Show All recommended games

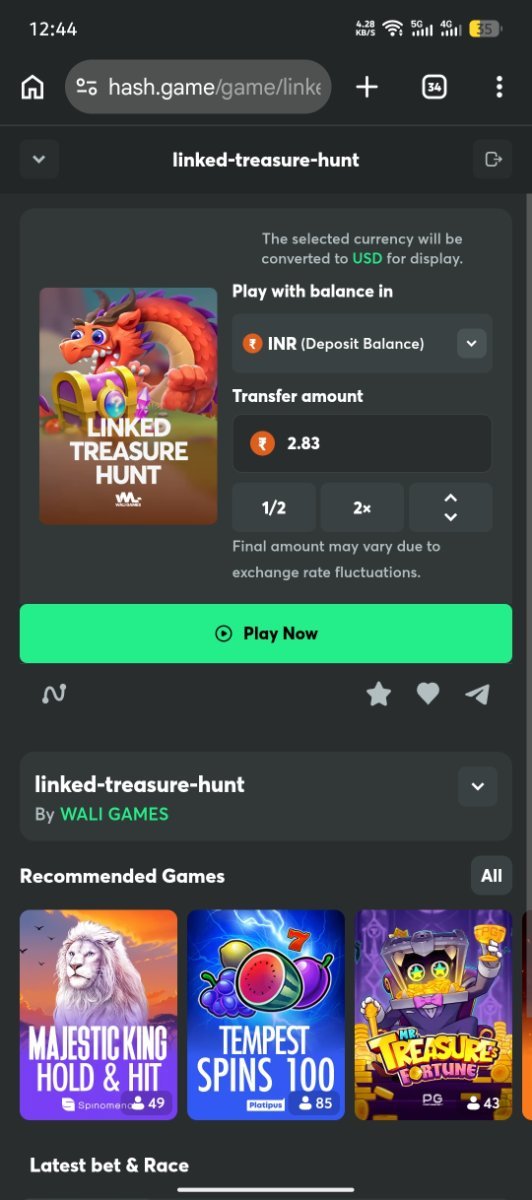[491, 876]
